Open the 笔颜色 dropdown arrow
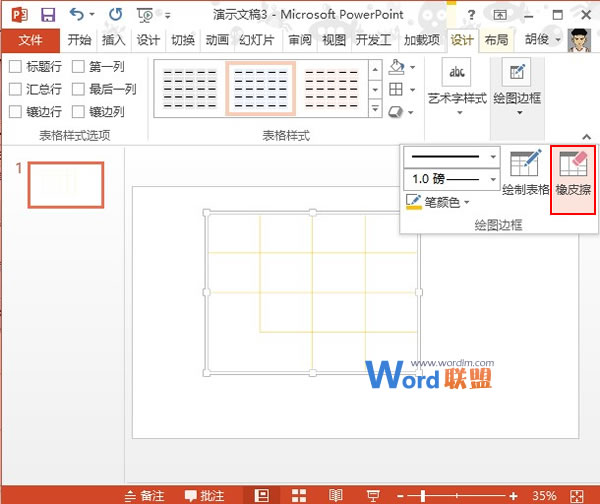Screen dimensions: 600x504 click(467, 202)
